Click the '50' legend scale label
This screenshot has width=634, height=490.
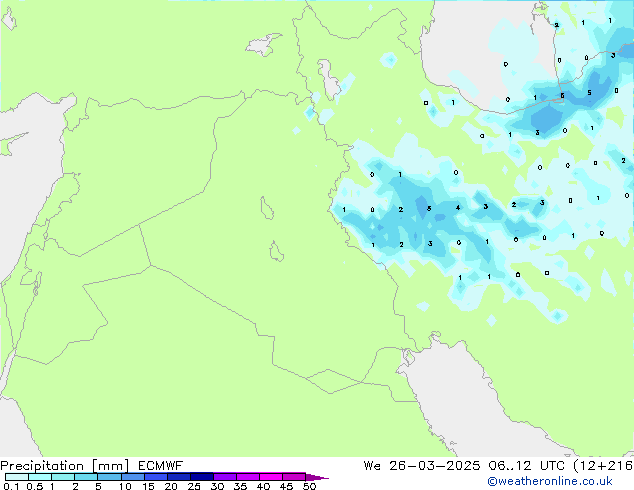tap(309, 486)
